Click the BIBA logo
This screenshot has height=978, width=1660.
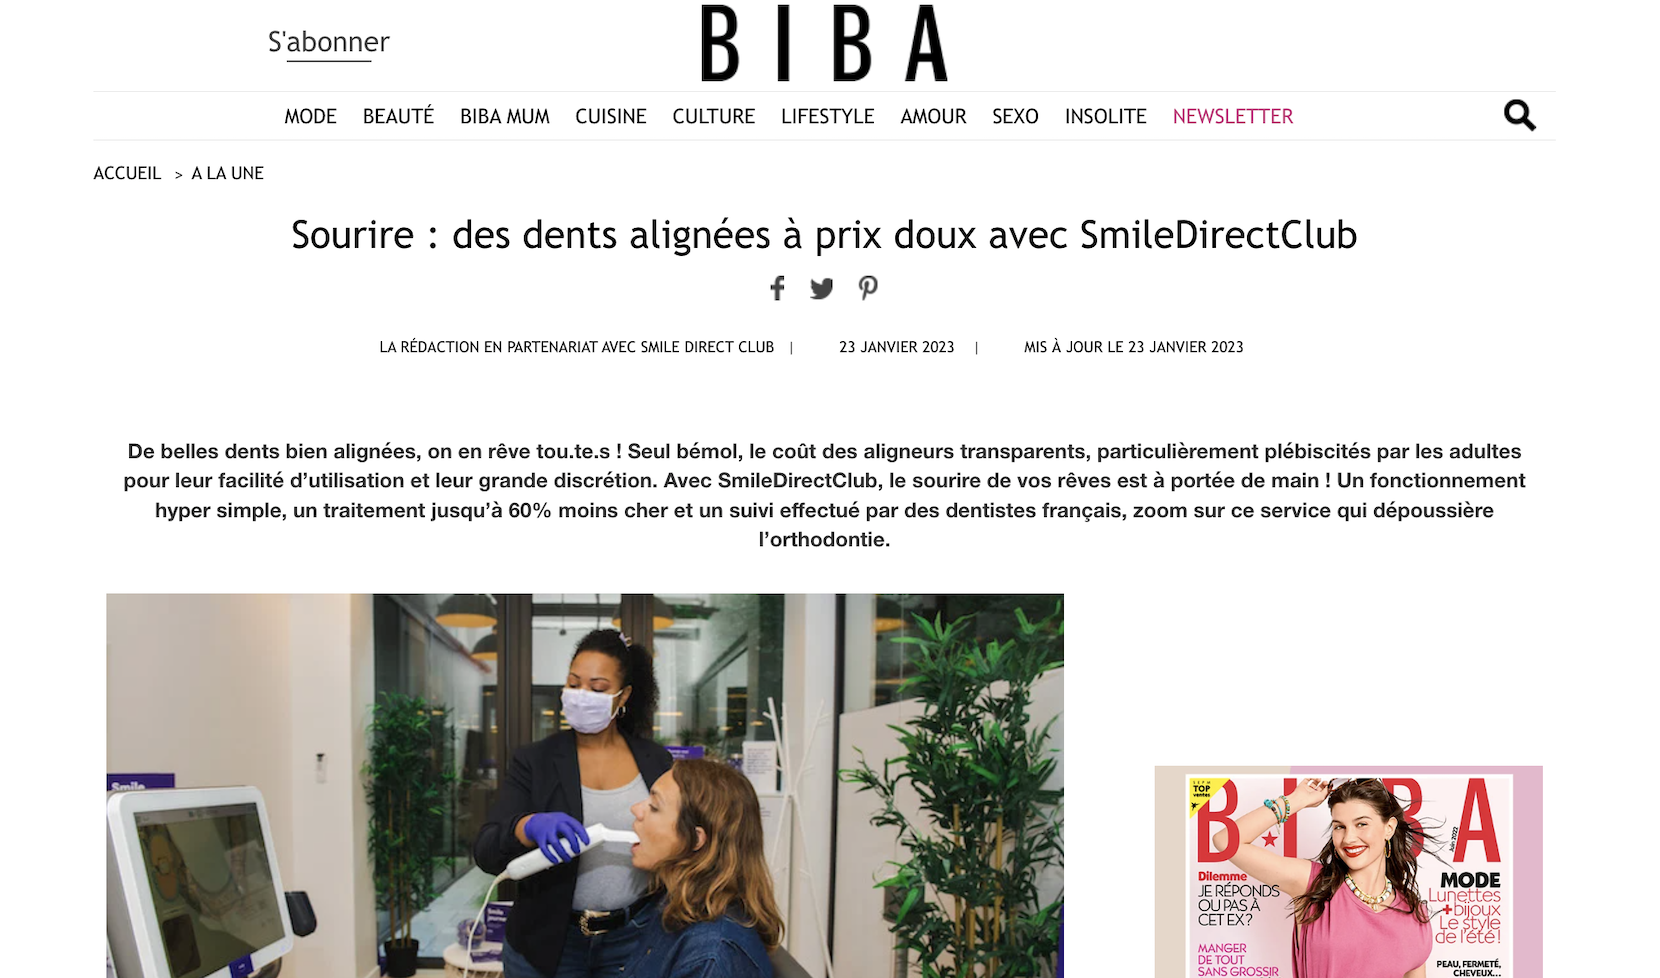[x=824, y=43]
